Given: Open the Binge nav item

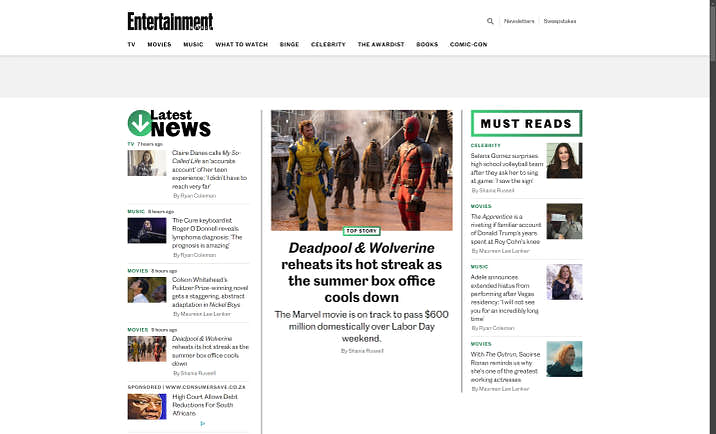Looking at the screenshot, I should point(290,44).
